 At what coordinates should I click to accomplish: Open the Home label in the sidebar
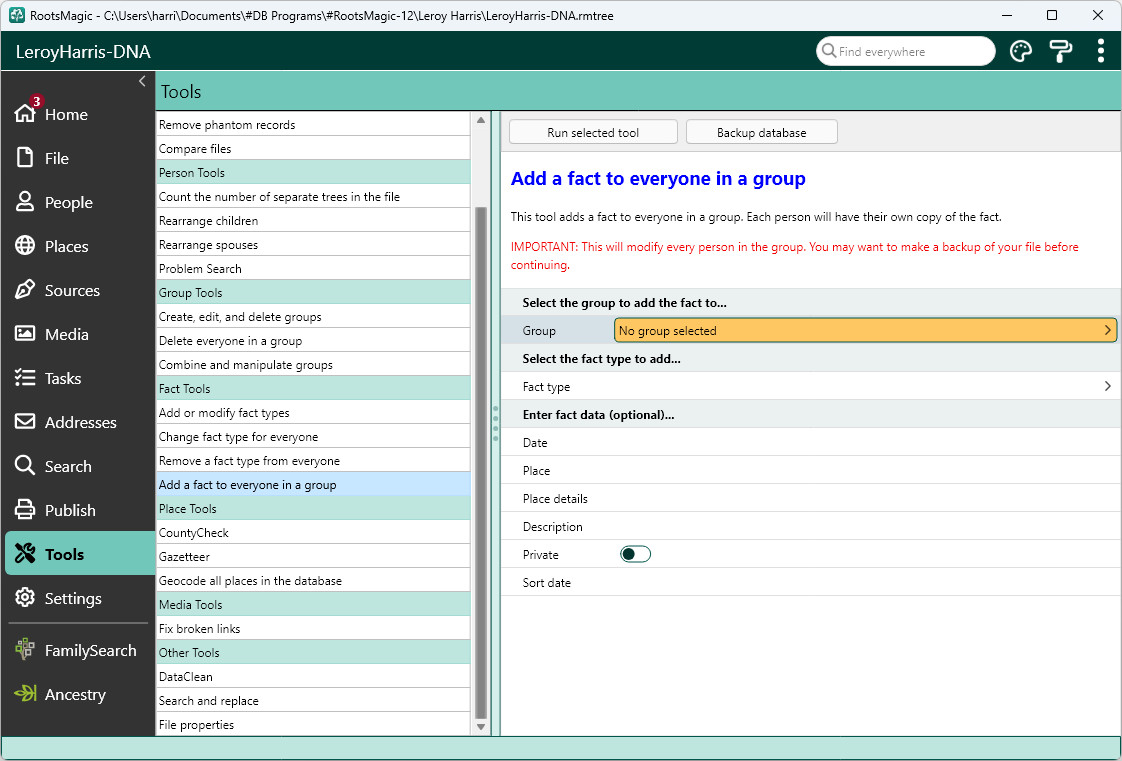tap(67, 114)
